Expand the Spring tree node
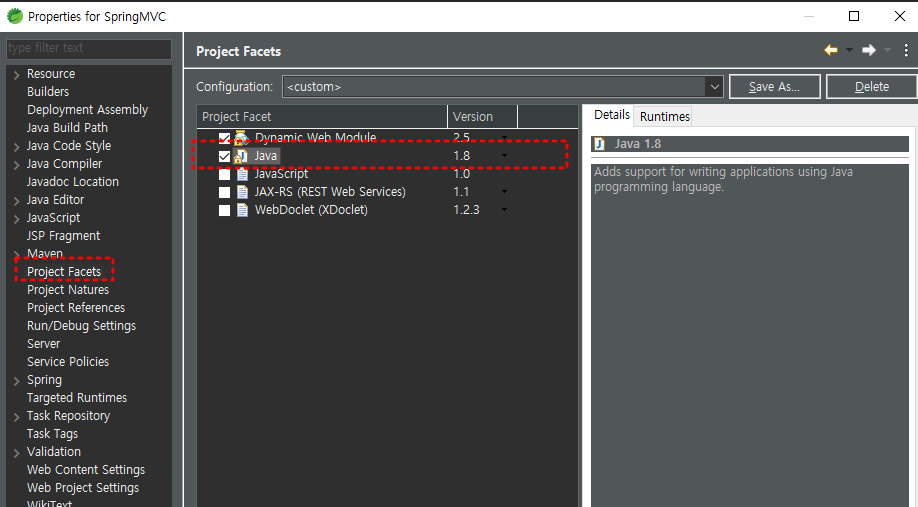The width and height of the screenshot is (918, 507). pyautogui.click(x=16, y=381)
